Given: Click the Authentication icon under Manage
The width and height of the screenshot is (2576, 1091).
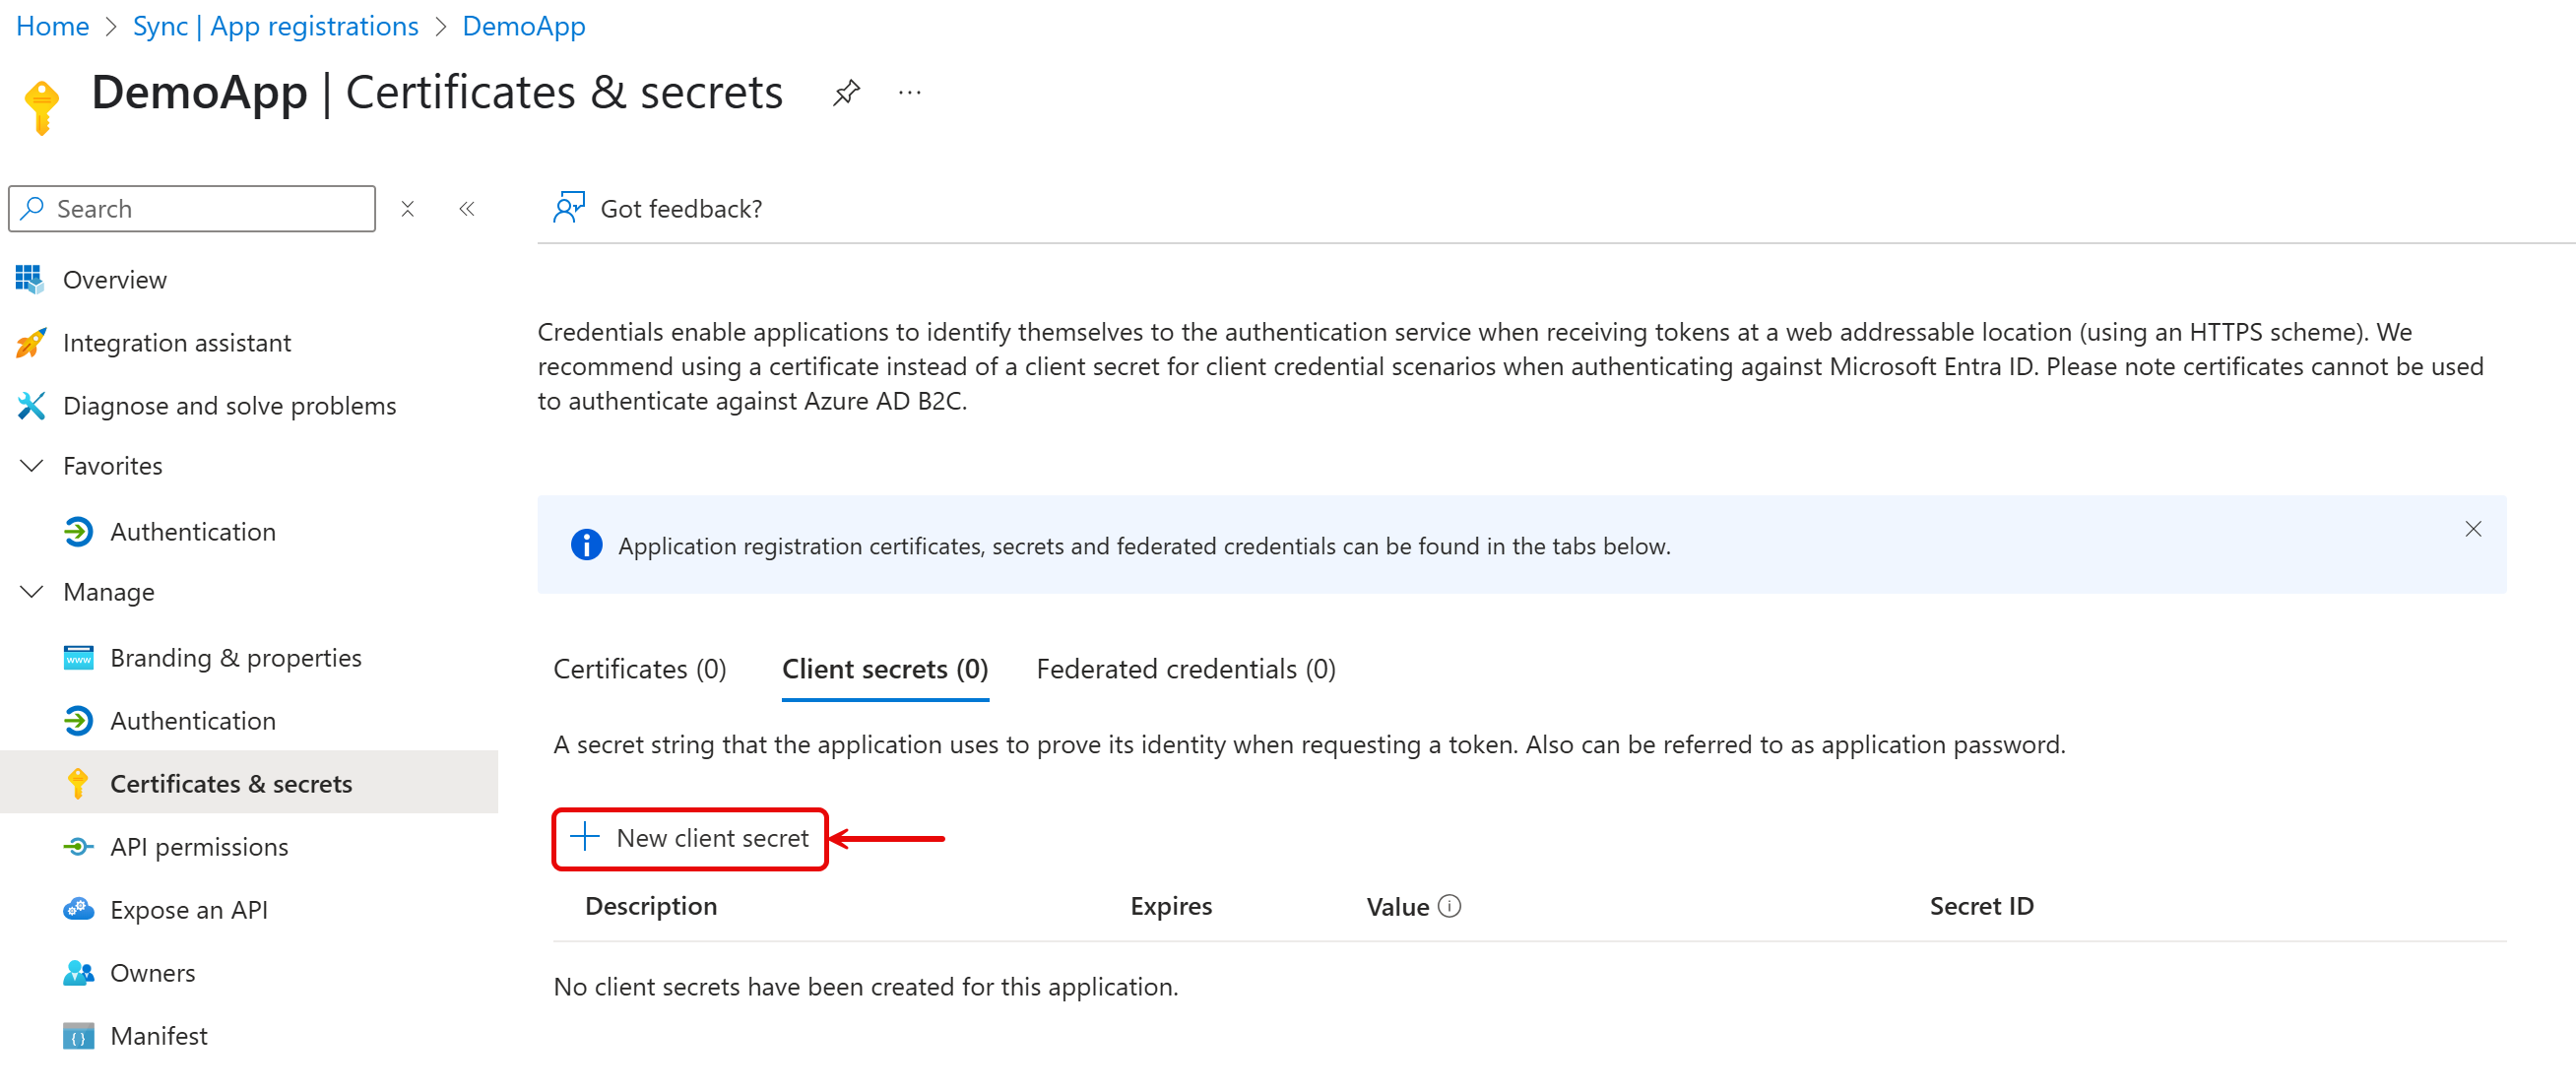Looking at the screenshot, I should [x=78, y=720].
